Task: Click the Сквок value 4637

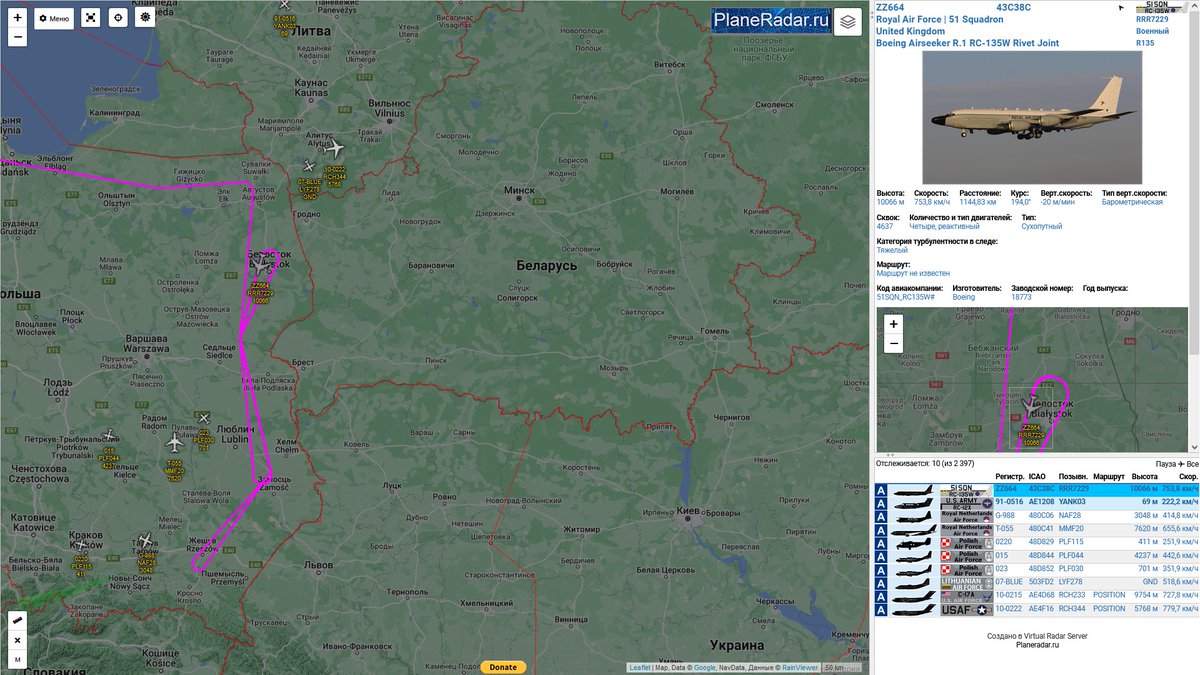Action: pyautogui.click(x=885, y=226)
